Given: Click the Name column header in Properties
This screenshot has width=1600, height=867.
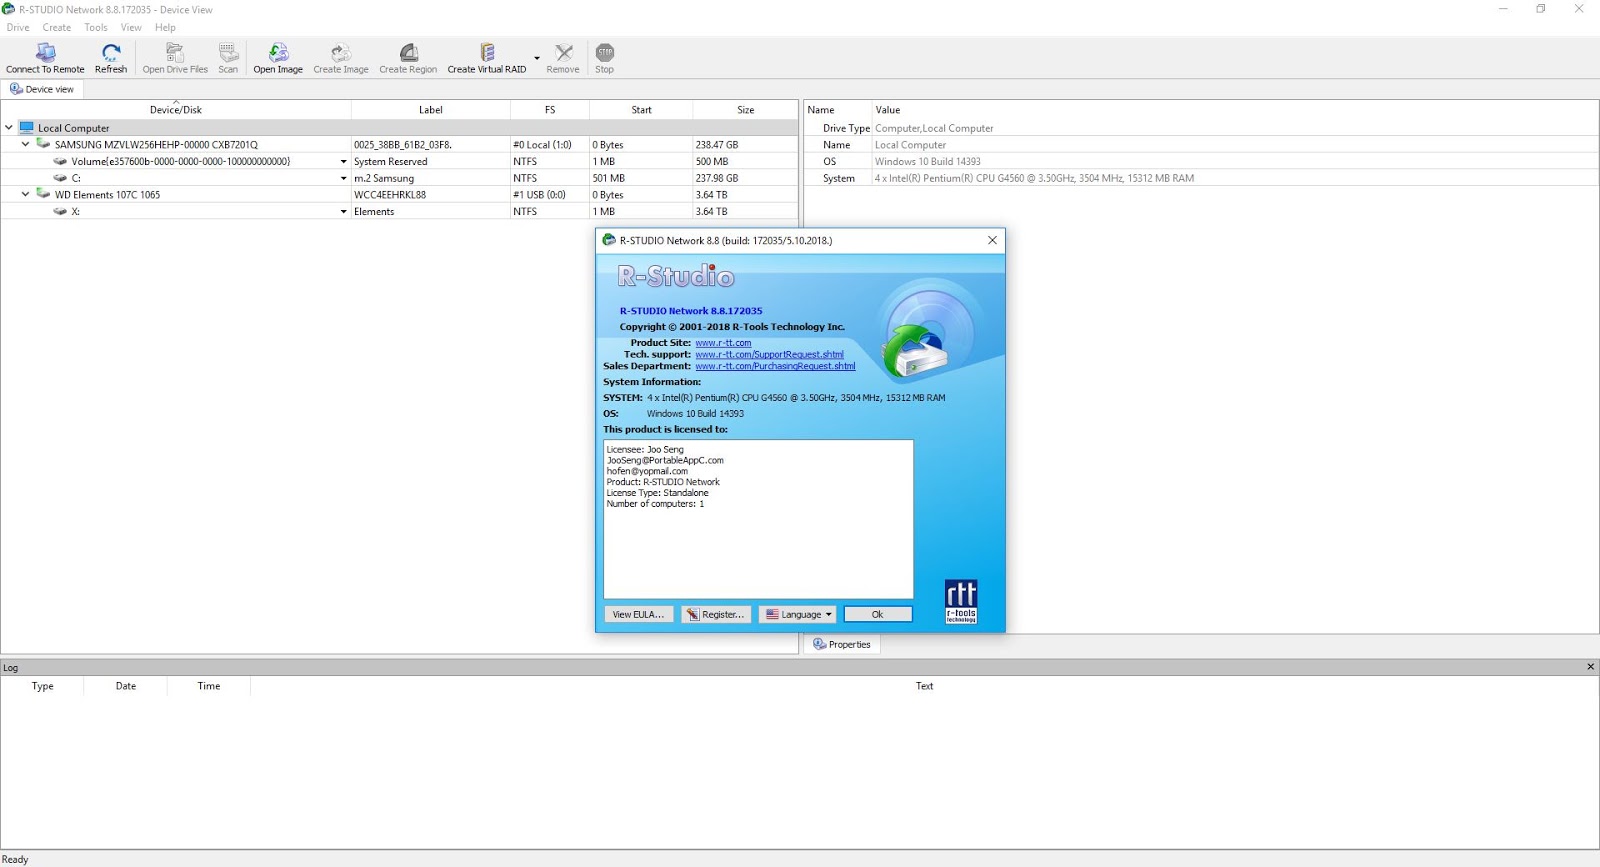Looking at the screenshot, I should [838, 110].
